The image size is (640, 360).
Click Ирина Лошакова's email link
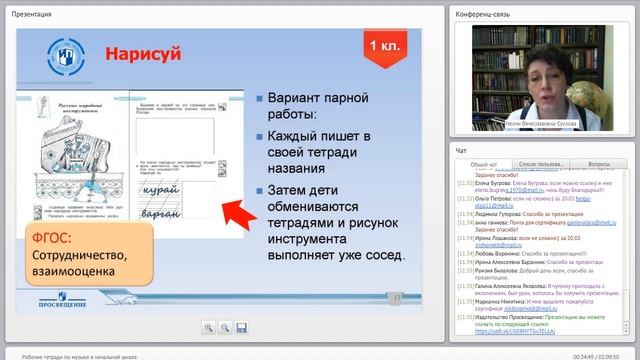click(x=498, y=245)
